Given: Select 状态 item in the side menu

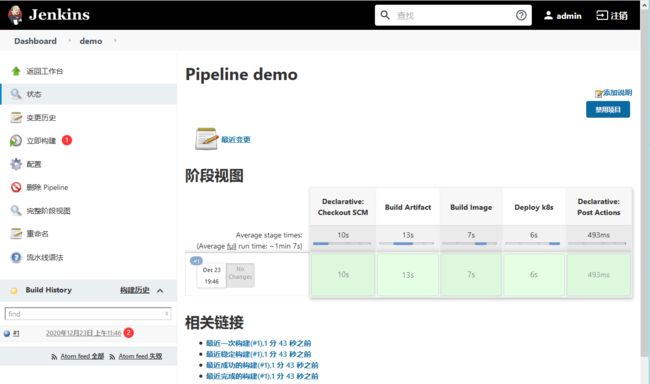Looking at the screenshot, I should pyautogui.click(x=89, y=94).
